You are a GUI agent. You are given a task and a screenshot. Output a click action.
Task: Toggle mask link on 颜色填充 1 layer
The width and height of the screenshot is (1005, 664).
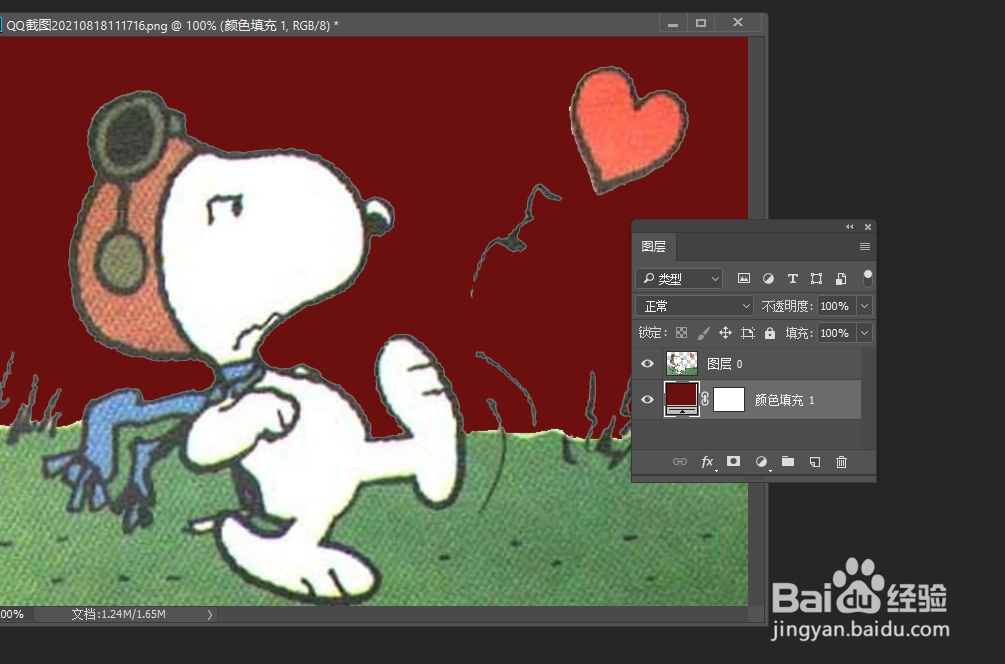coord(705,399)
